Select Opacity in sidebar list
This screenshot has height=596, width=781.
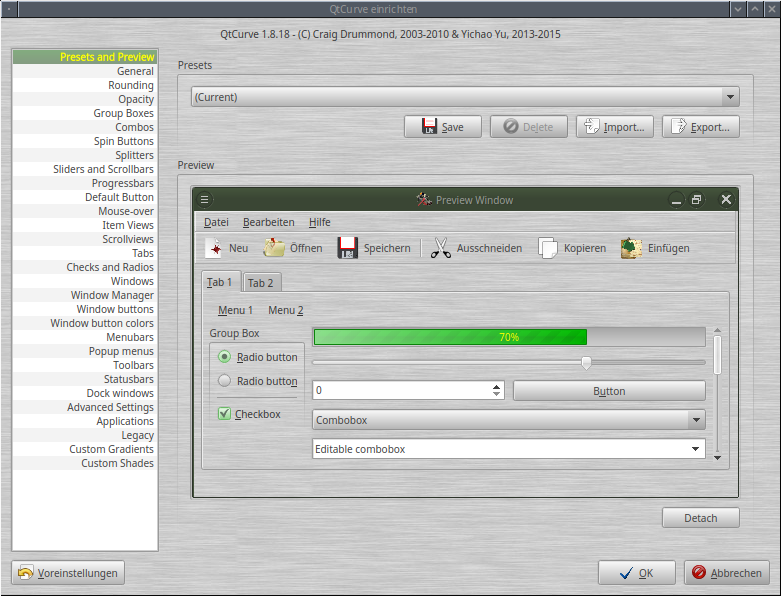(x=85, y=99)
